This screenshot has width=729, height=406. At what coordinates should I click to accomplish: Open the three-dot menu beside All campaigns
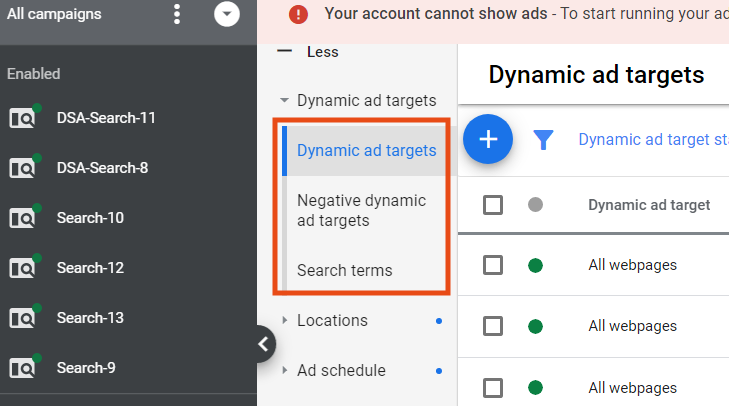pyautogui.click(x=177, y=14)
